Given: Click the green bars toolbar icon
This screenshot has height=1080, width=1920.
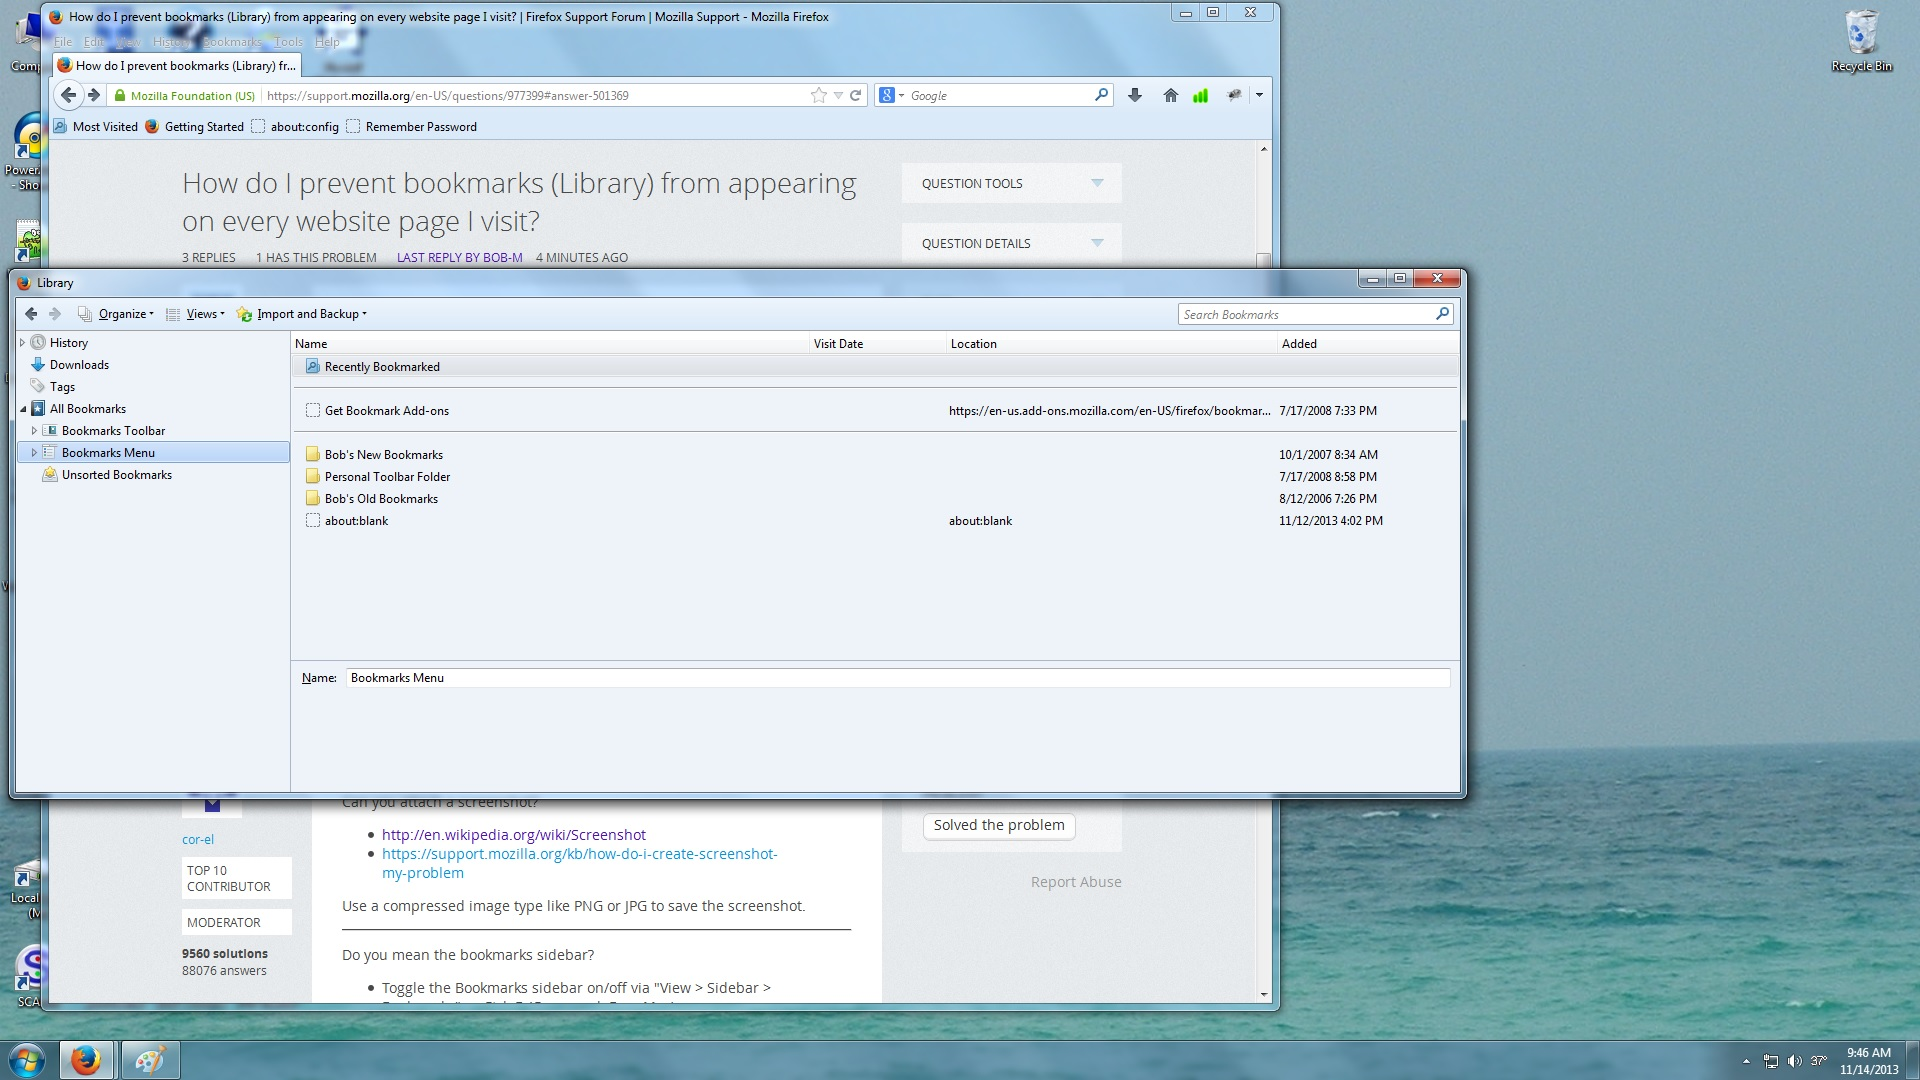Looking at the screenshot, I should tap(1201, 96).
